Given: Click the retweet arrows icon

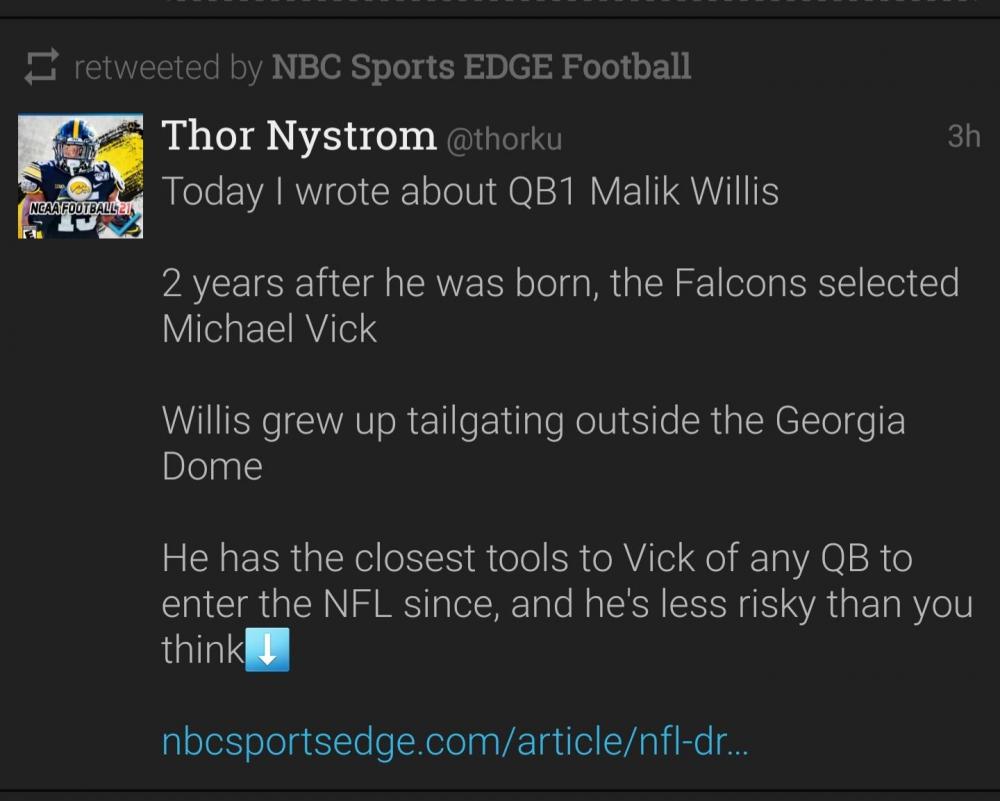Looking at the screenshot, I should pos(41,67).
